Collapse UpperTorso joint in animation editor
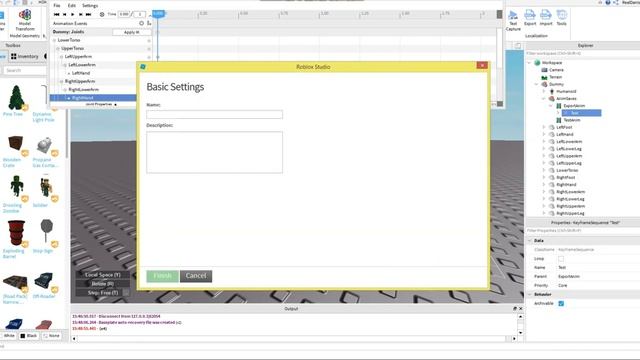 click(58, 49)
